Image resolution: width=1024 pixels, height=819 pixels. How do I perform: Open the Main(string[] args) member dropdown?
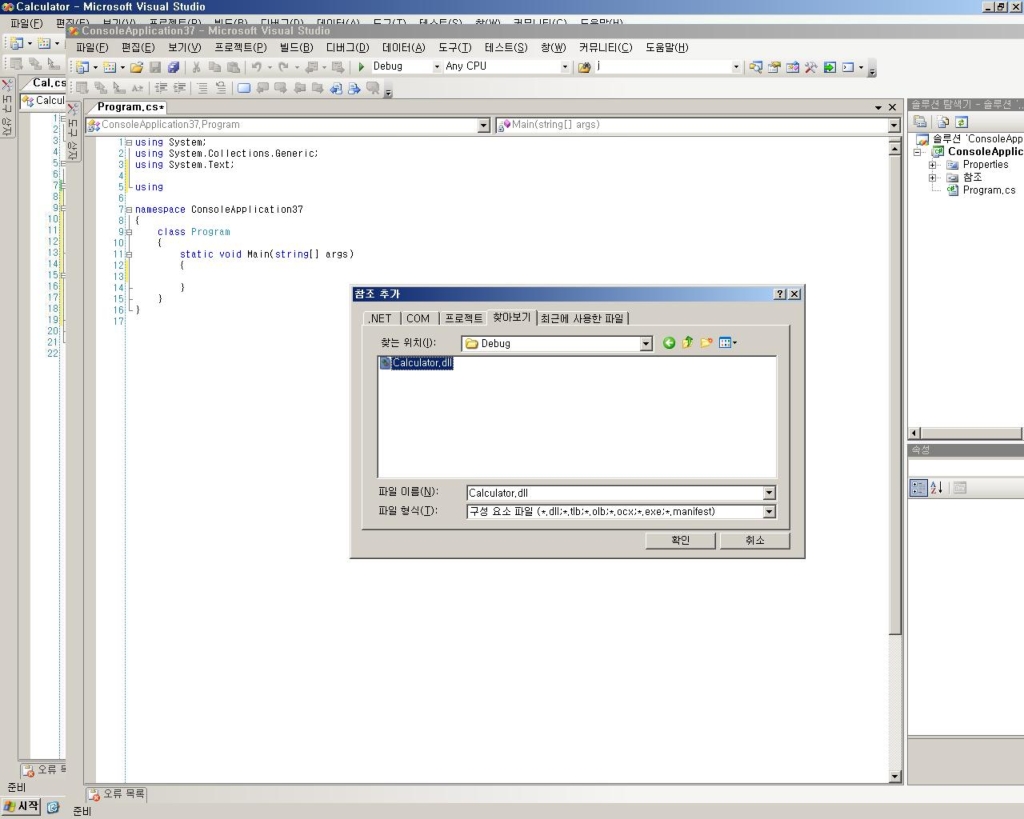(894, 125)
